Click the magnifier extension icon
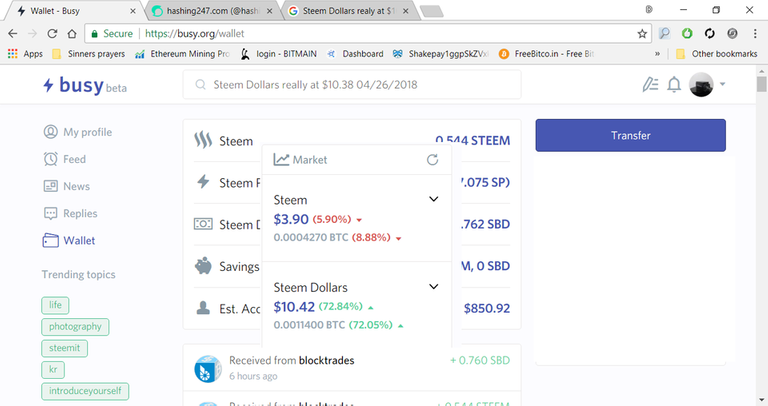 664,33
